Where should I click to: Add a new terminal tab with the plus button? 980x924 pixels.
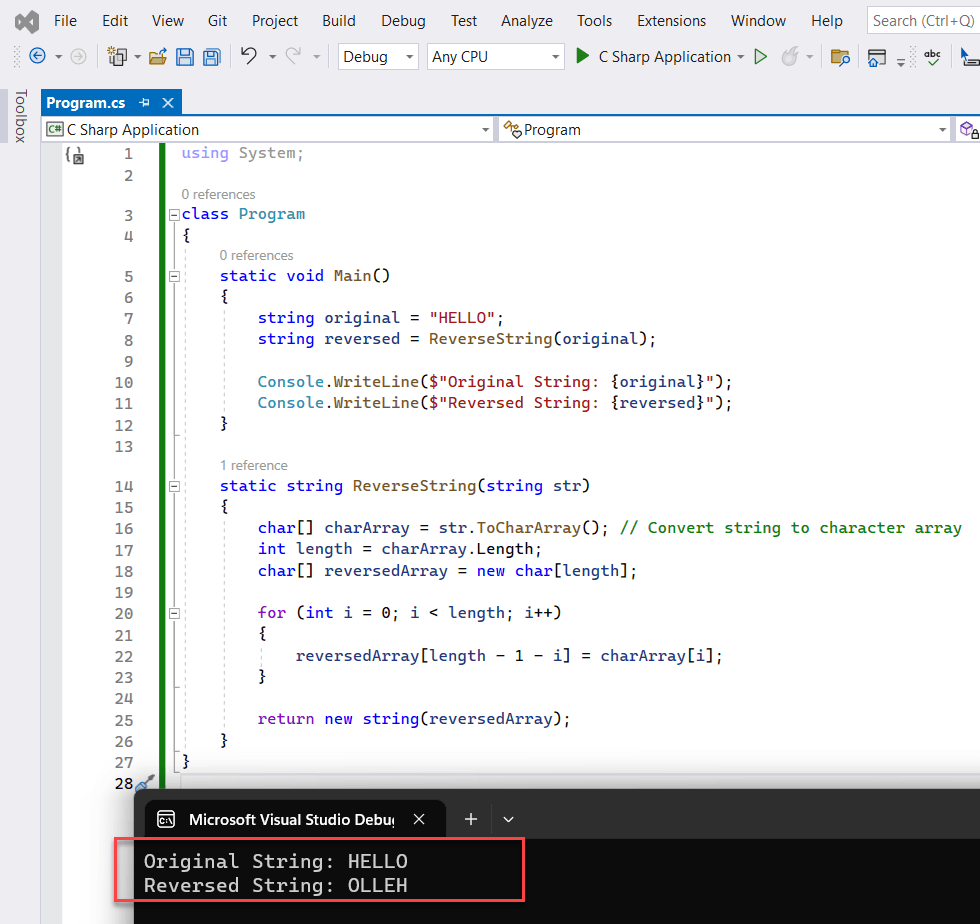pos(470,819)
